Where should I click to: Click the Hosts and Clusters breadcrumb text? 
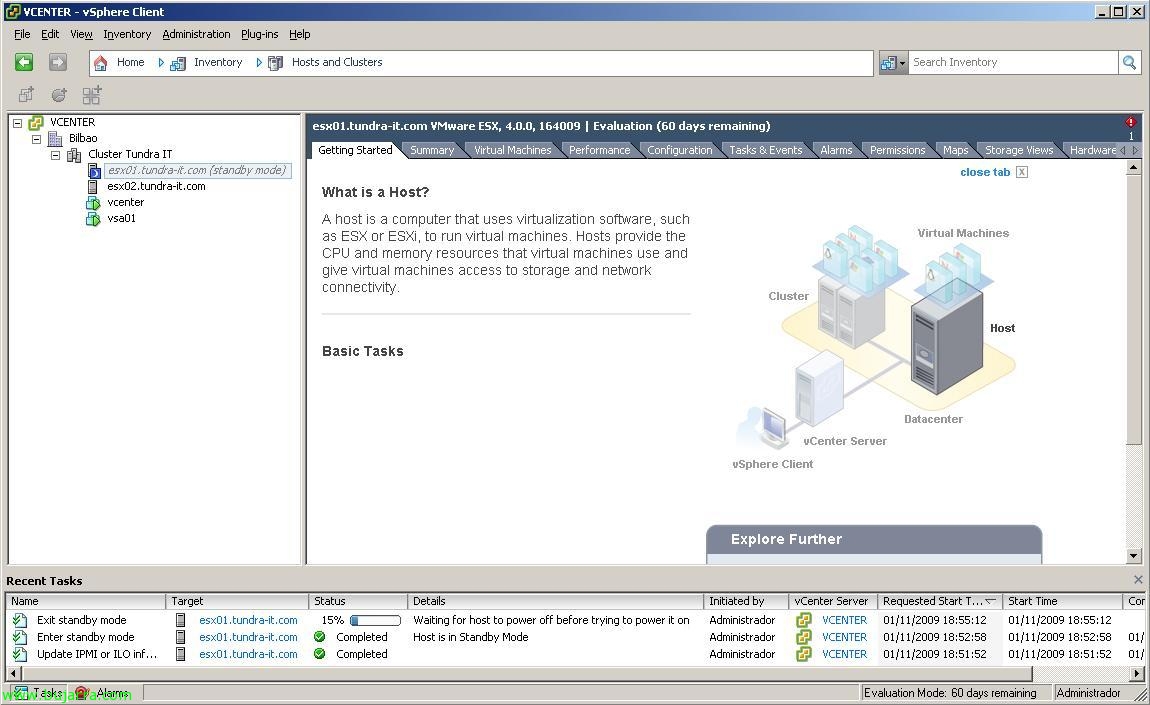337,62
